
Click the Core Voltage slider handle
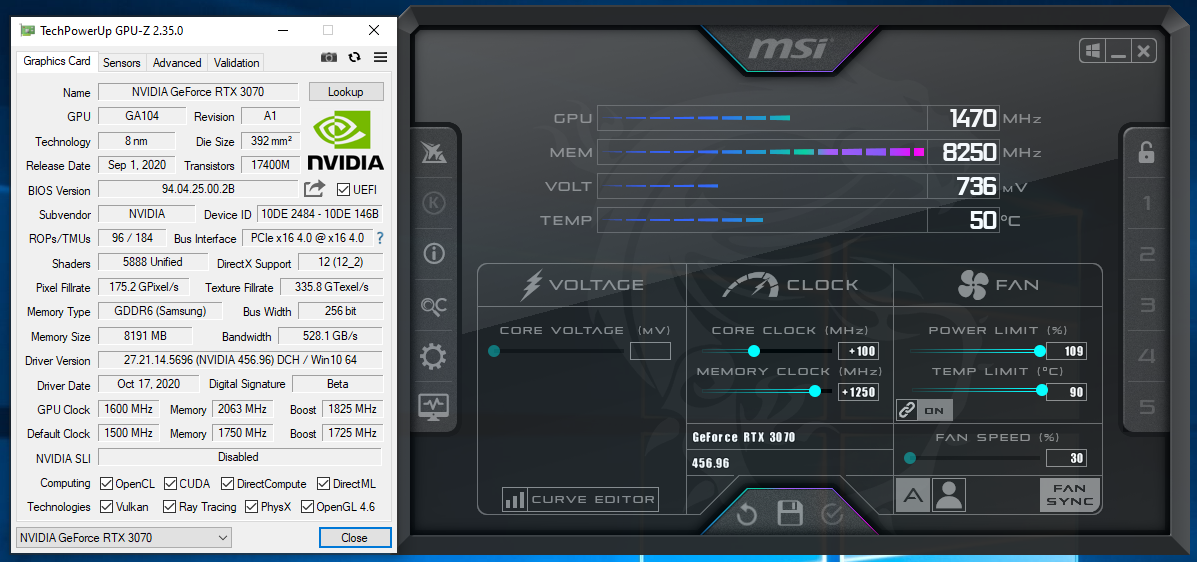click(494, 350)
